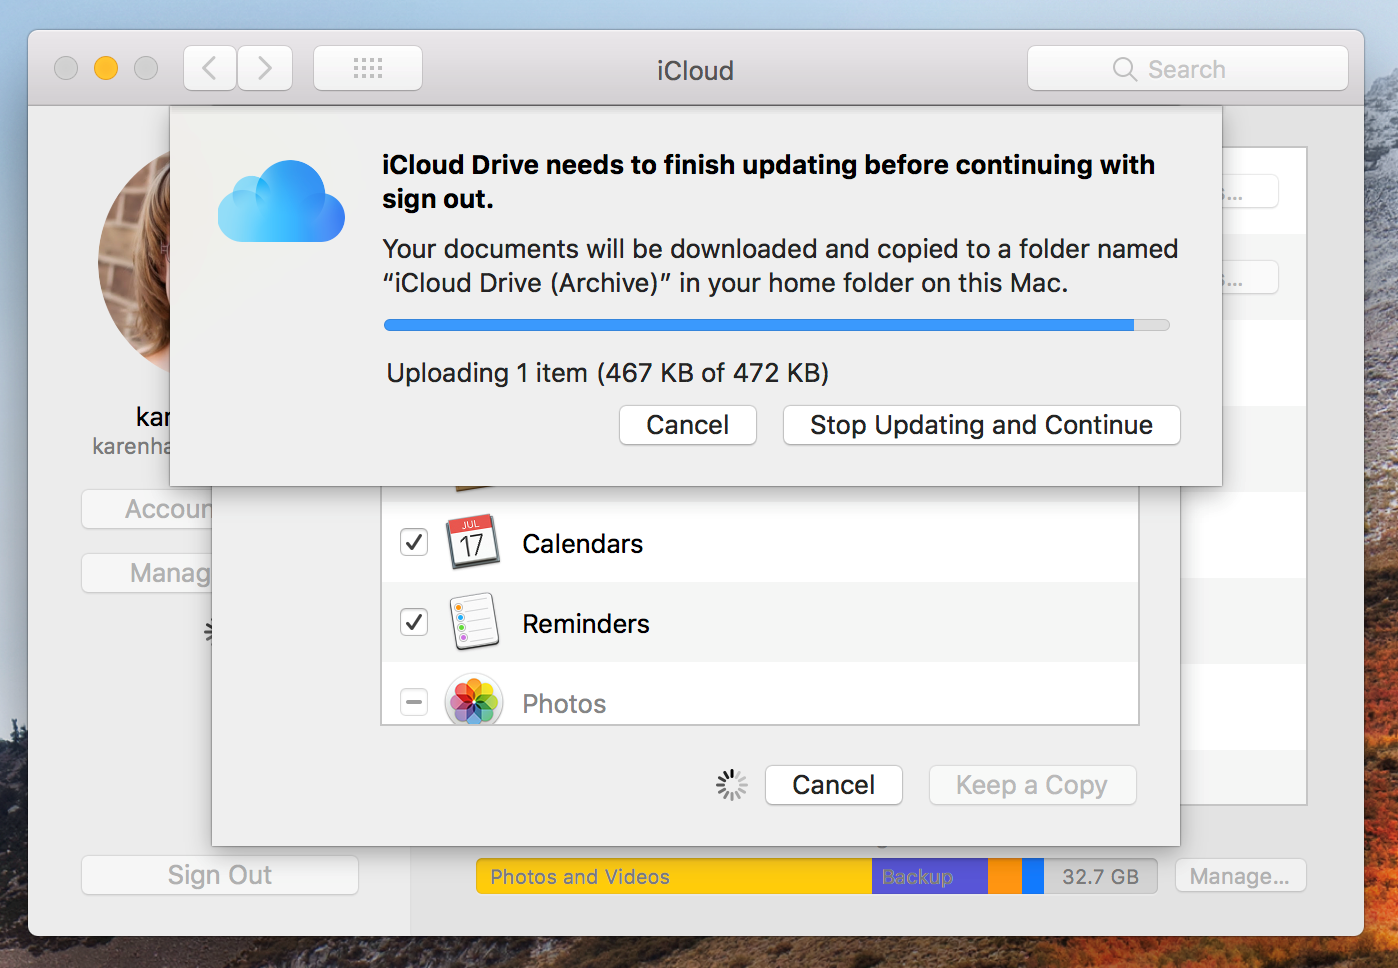
Task: Click the magnifying glass in the search bar
Action: tap(1124, 69)
